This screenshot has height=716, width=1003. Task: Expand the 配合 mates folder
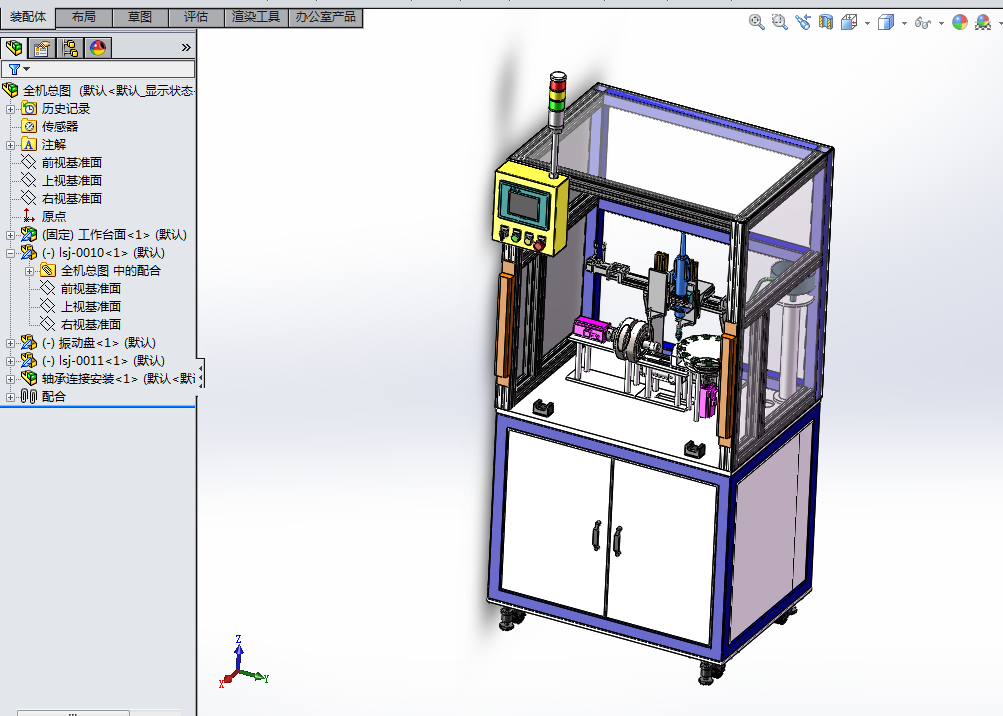[10, 397]
